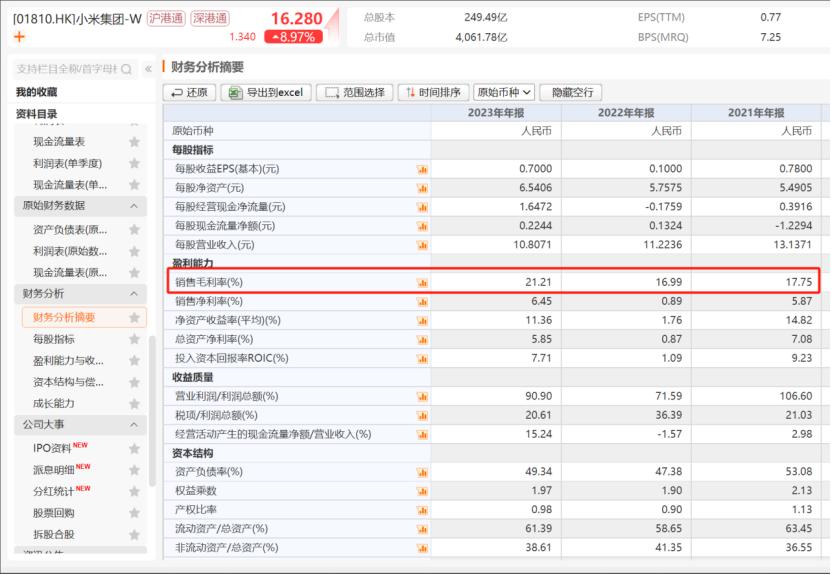
Task: Click the 还原 restore button
Action: point(189,92)
